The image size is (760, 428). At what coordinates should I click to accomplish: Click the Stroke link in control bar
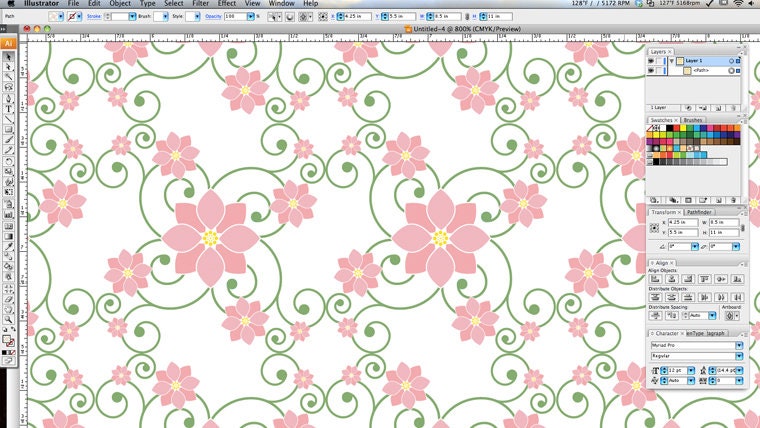point(94,16)
